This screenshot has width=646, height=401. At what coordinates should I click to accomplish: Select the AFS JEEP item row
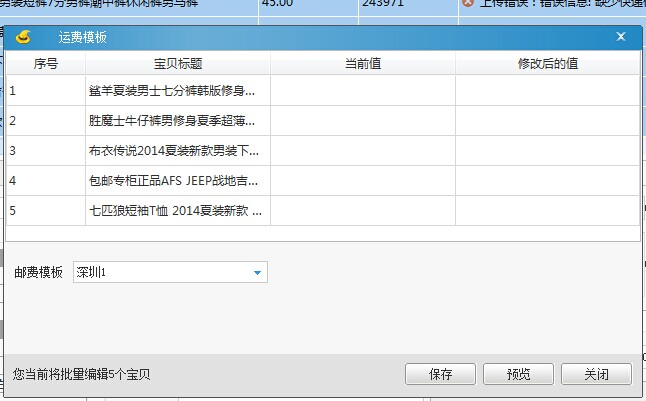point(172,181)
